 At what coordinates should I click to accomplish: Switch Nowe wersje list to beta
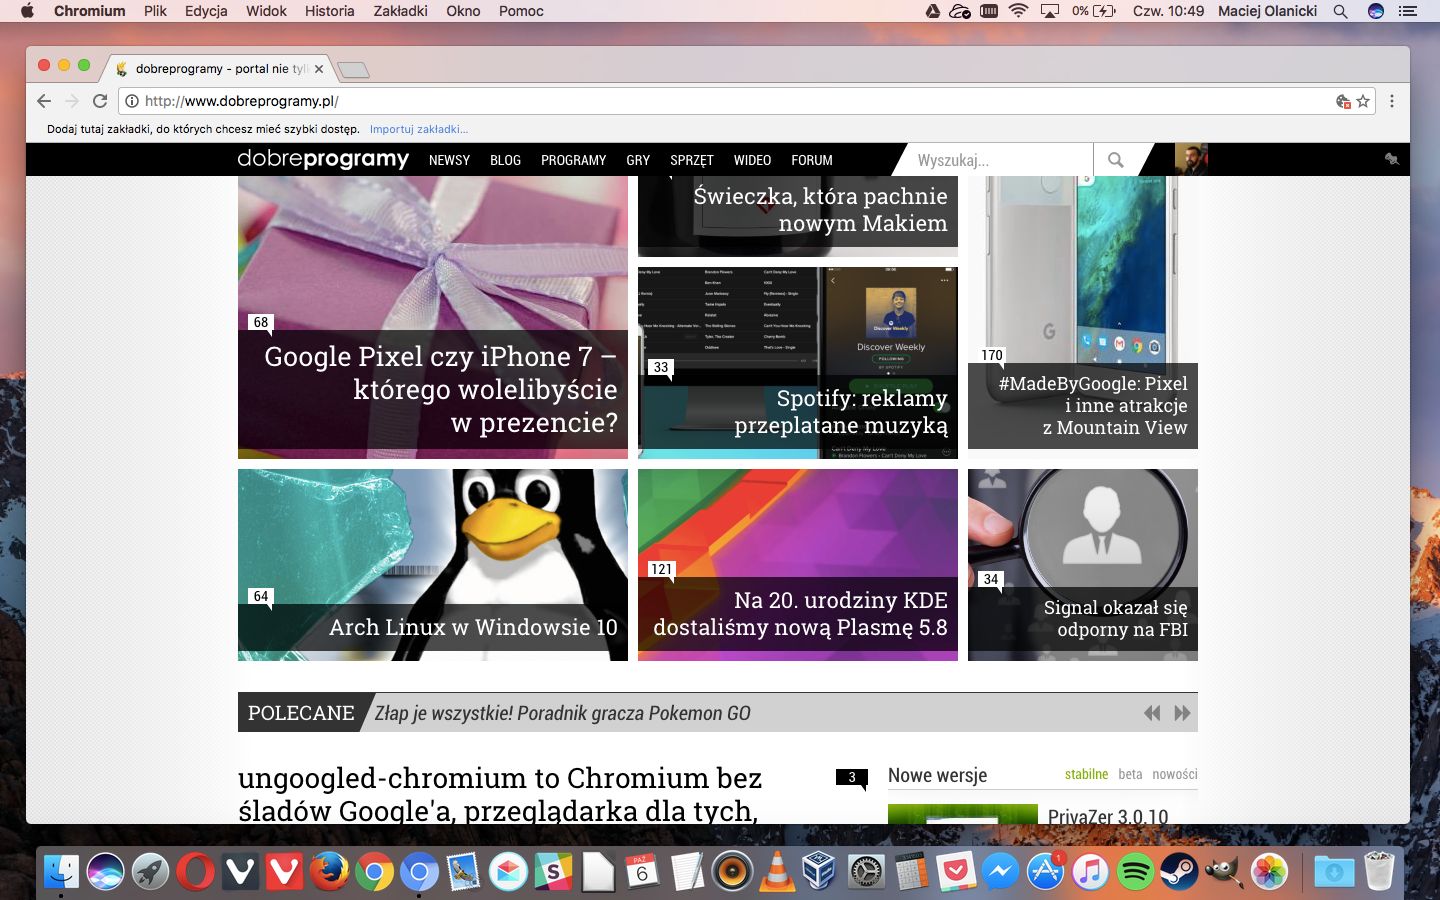point(1130,774)
